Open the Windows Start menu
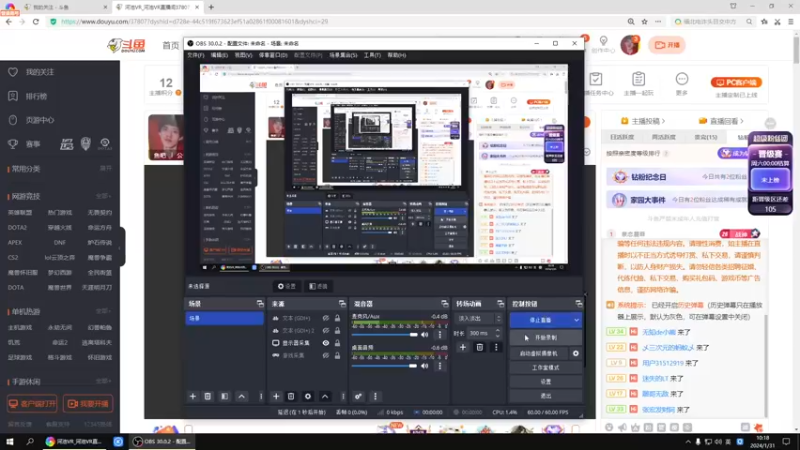This screenshot has height=450, width=800. coord(10,441)
